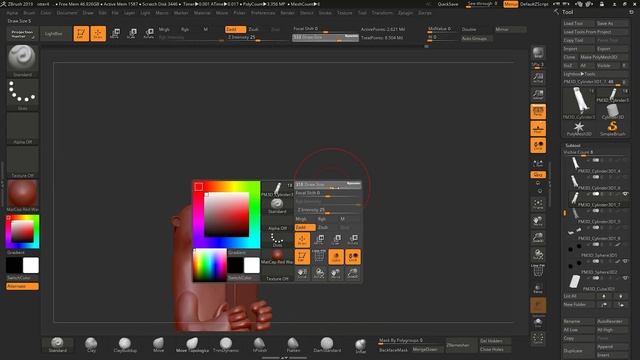
Task: Select the Rotate icon on the top shelf
Action: pos(149,33)
